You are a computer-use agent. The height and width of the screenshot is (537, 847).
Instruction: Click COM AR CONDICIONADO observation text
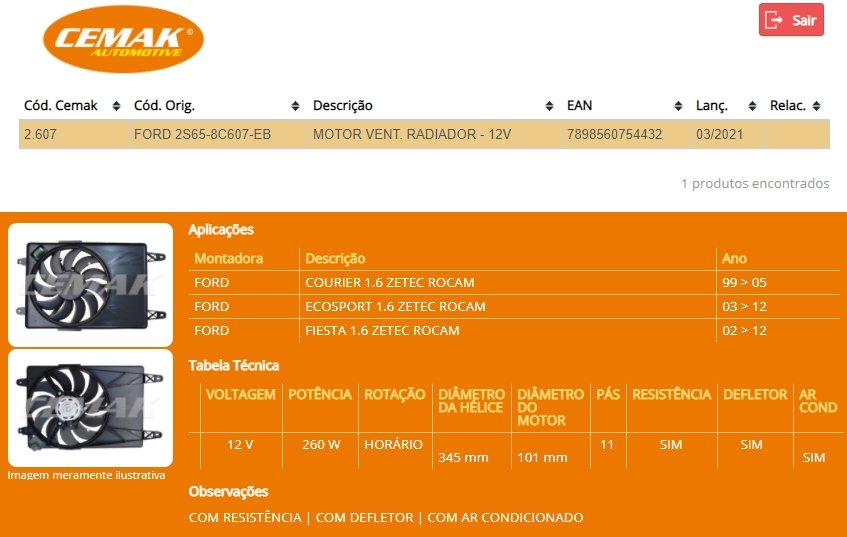[505, 518]
